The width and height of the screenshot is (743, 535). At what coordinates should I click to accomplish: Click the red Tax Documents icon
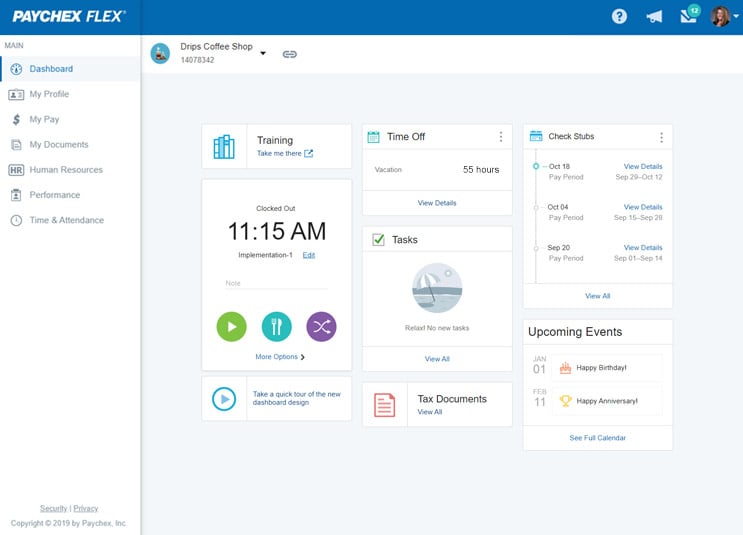[x=384, y=405]
